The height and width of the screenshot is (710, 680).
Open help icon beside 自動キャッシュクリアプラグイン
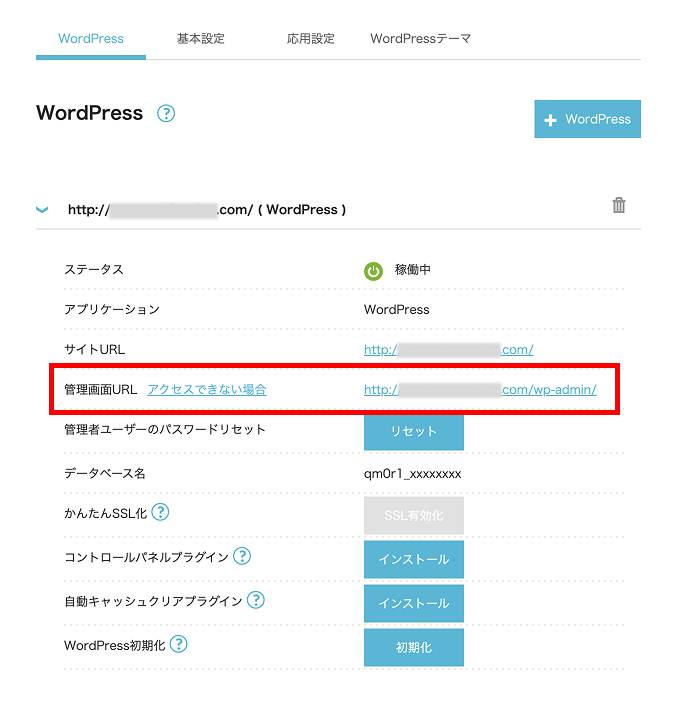256,600
